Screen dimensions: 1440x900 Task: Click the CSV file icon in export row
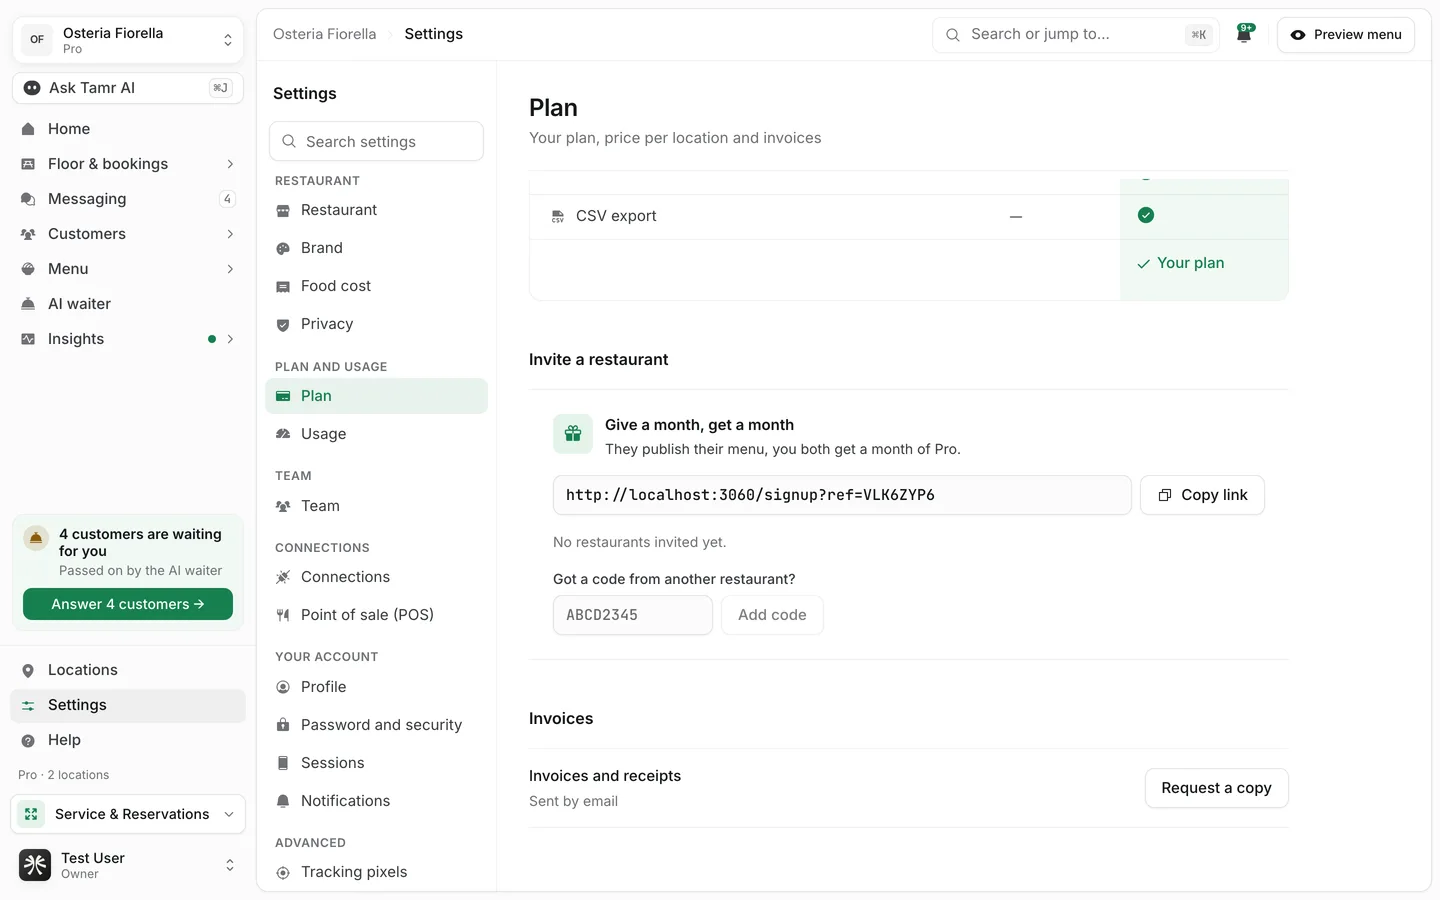pos(558,216)
